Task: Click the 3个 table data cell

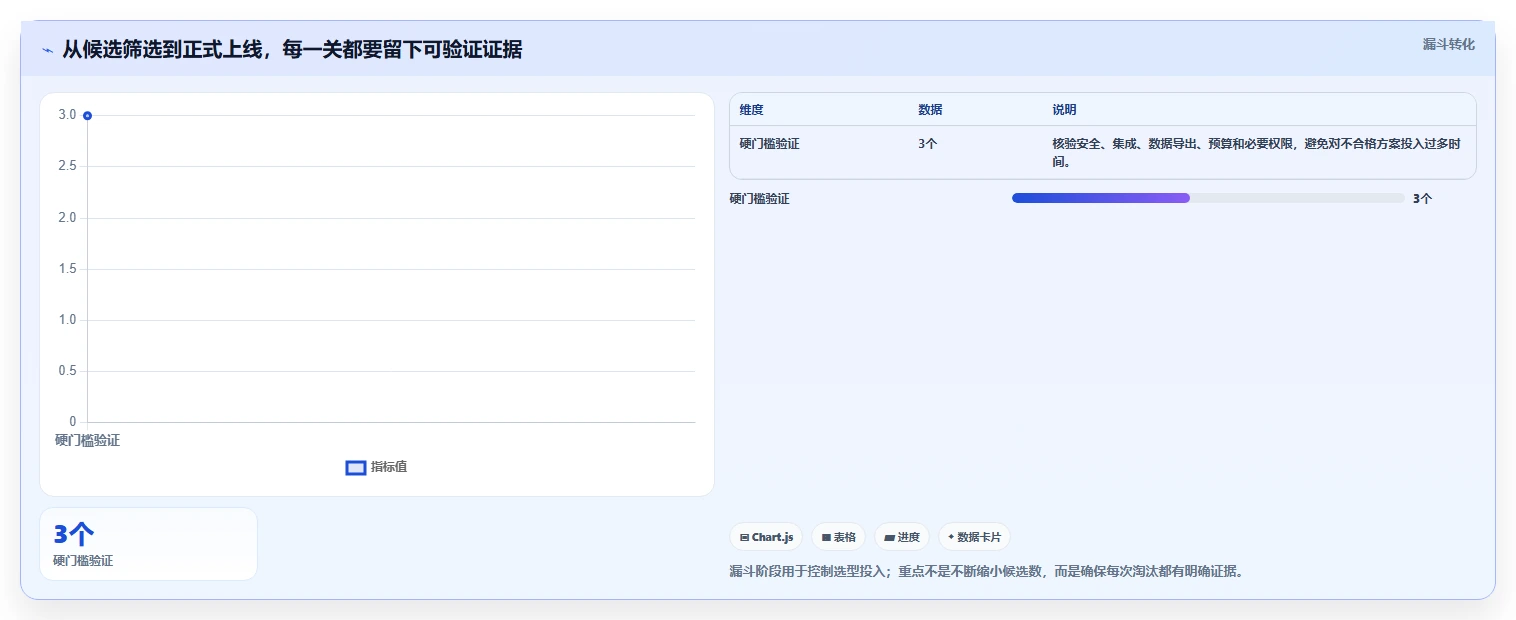Action: click(927, 144)
